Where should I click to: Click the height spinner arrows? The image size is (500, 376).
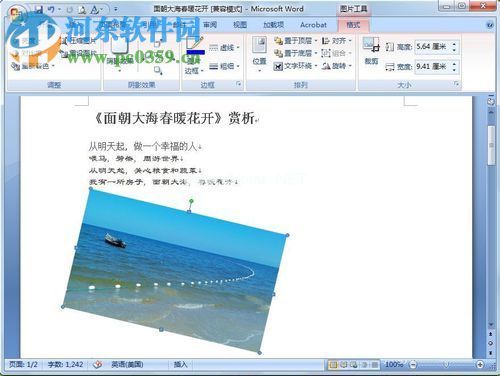click(x=454, y=47)
